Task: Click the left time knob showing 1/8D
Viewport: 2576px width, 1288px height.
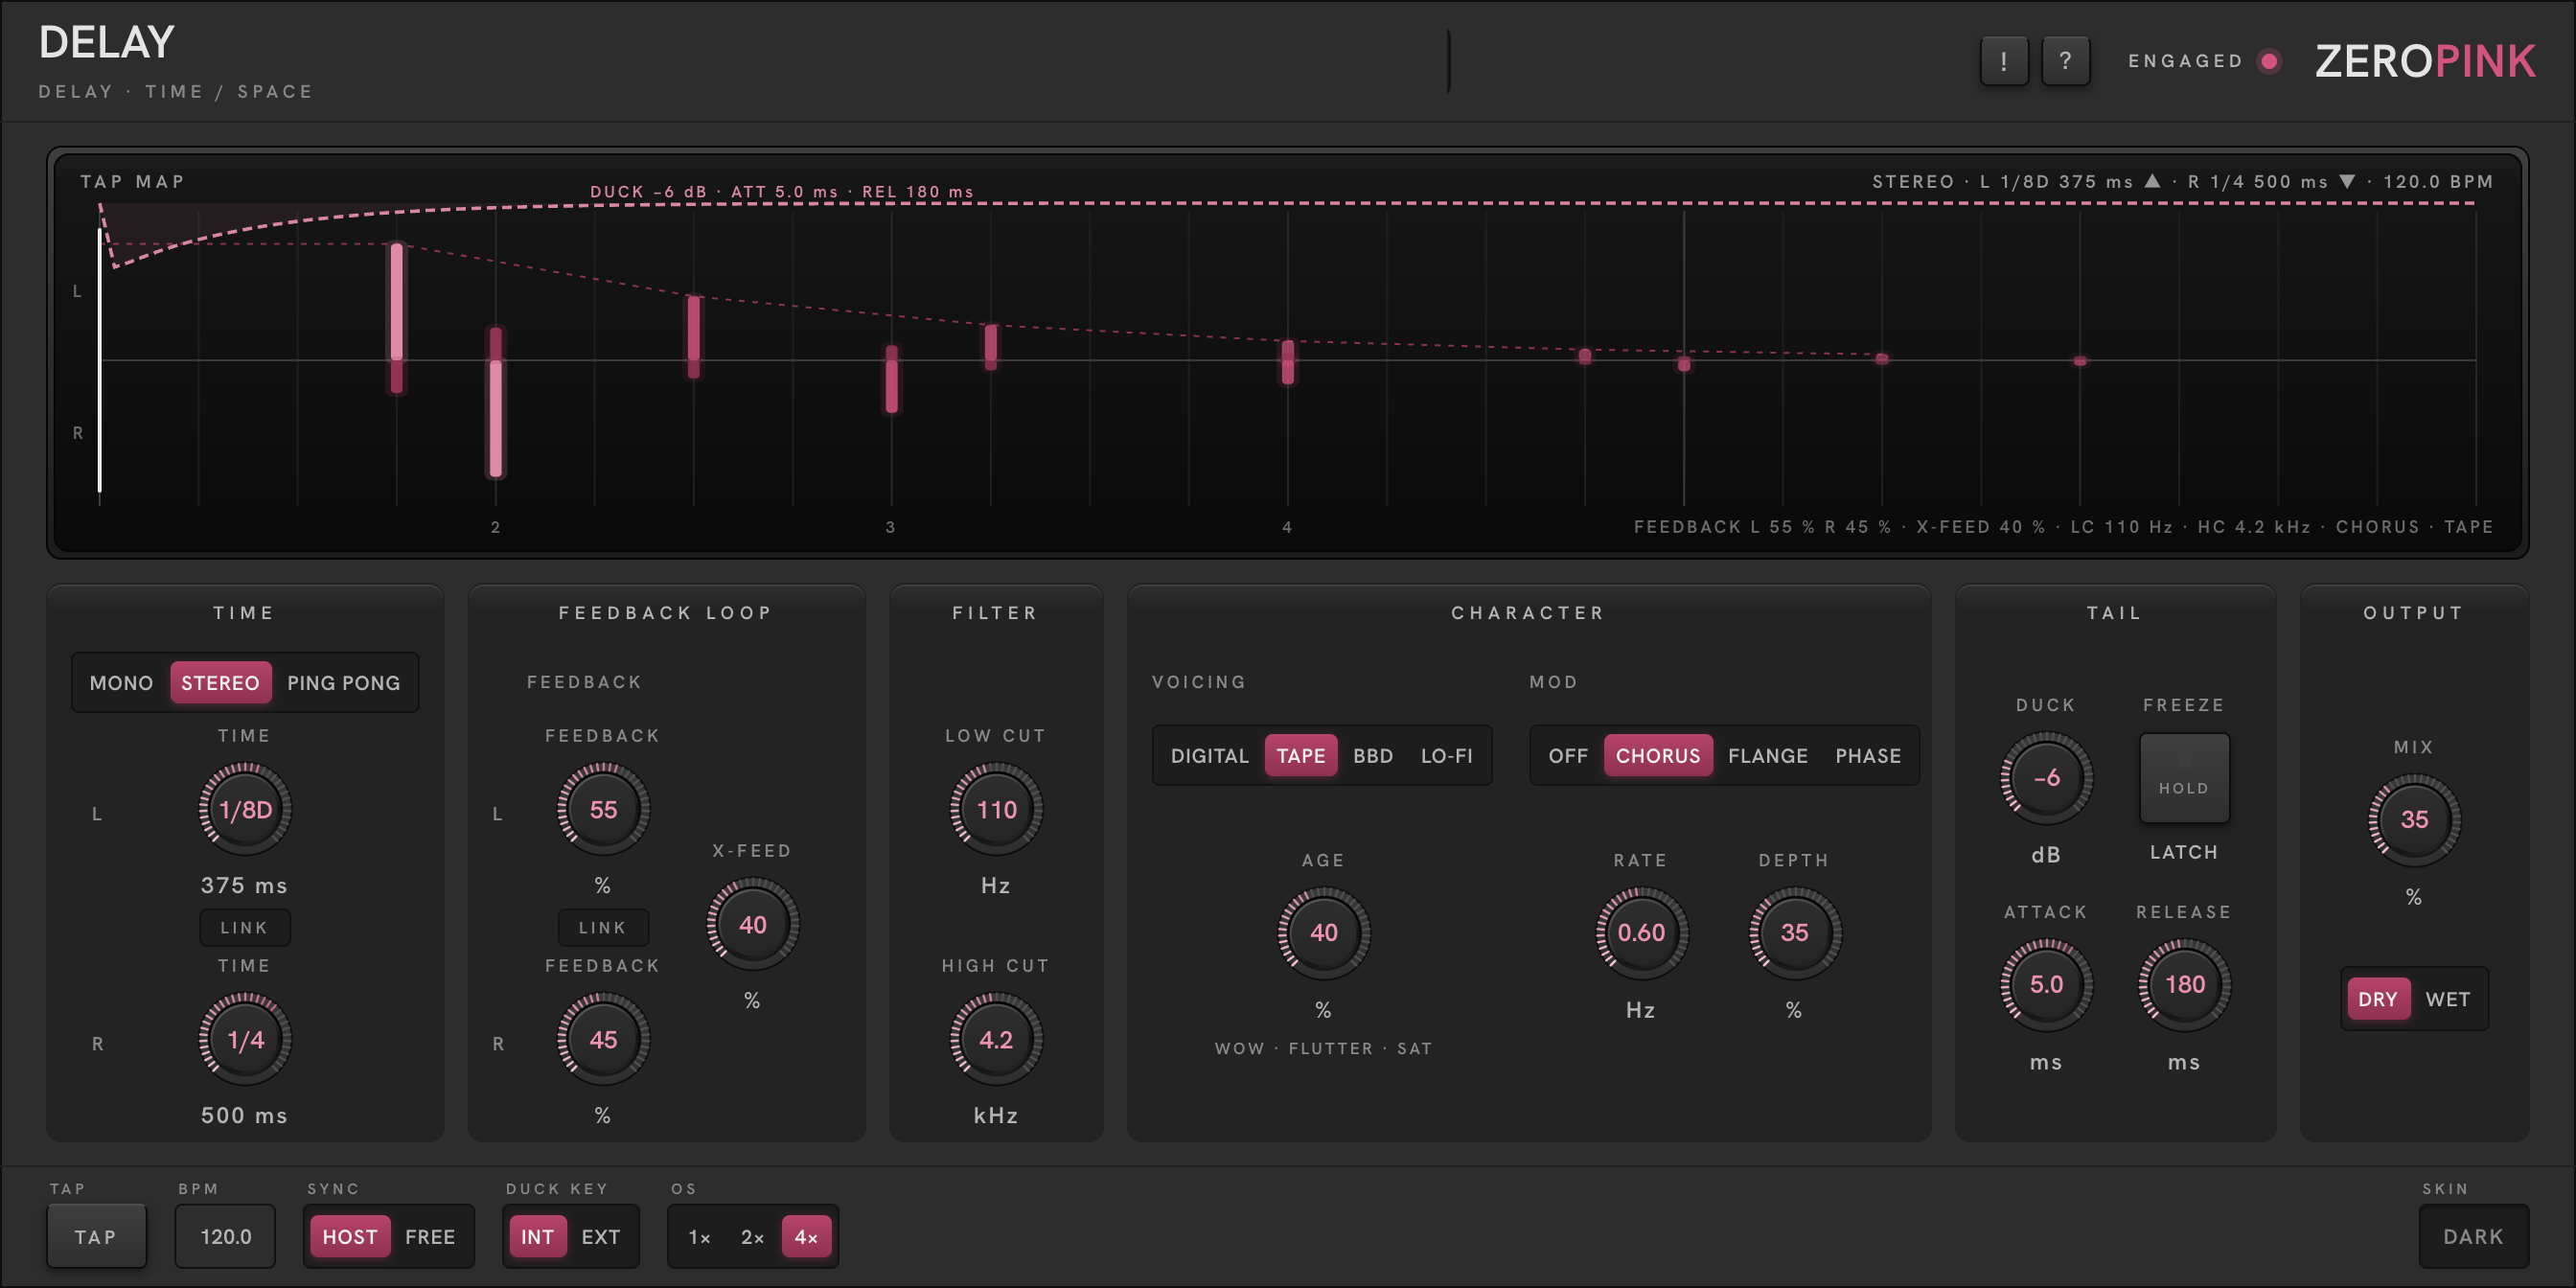Action: (x=245, y=809)
